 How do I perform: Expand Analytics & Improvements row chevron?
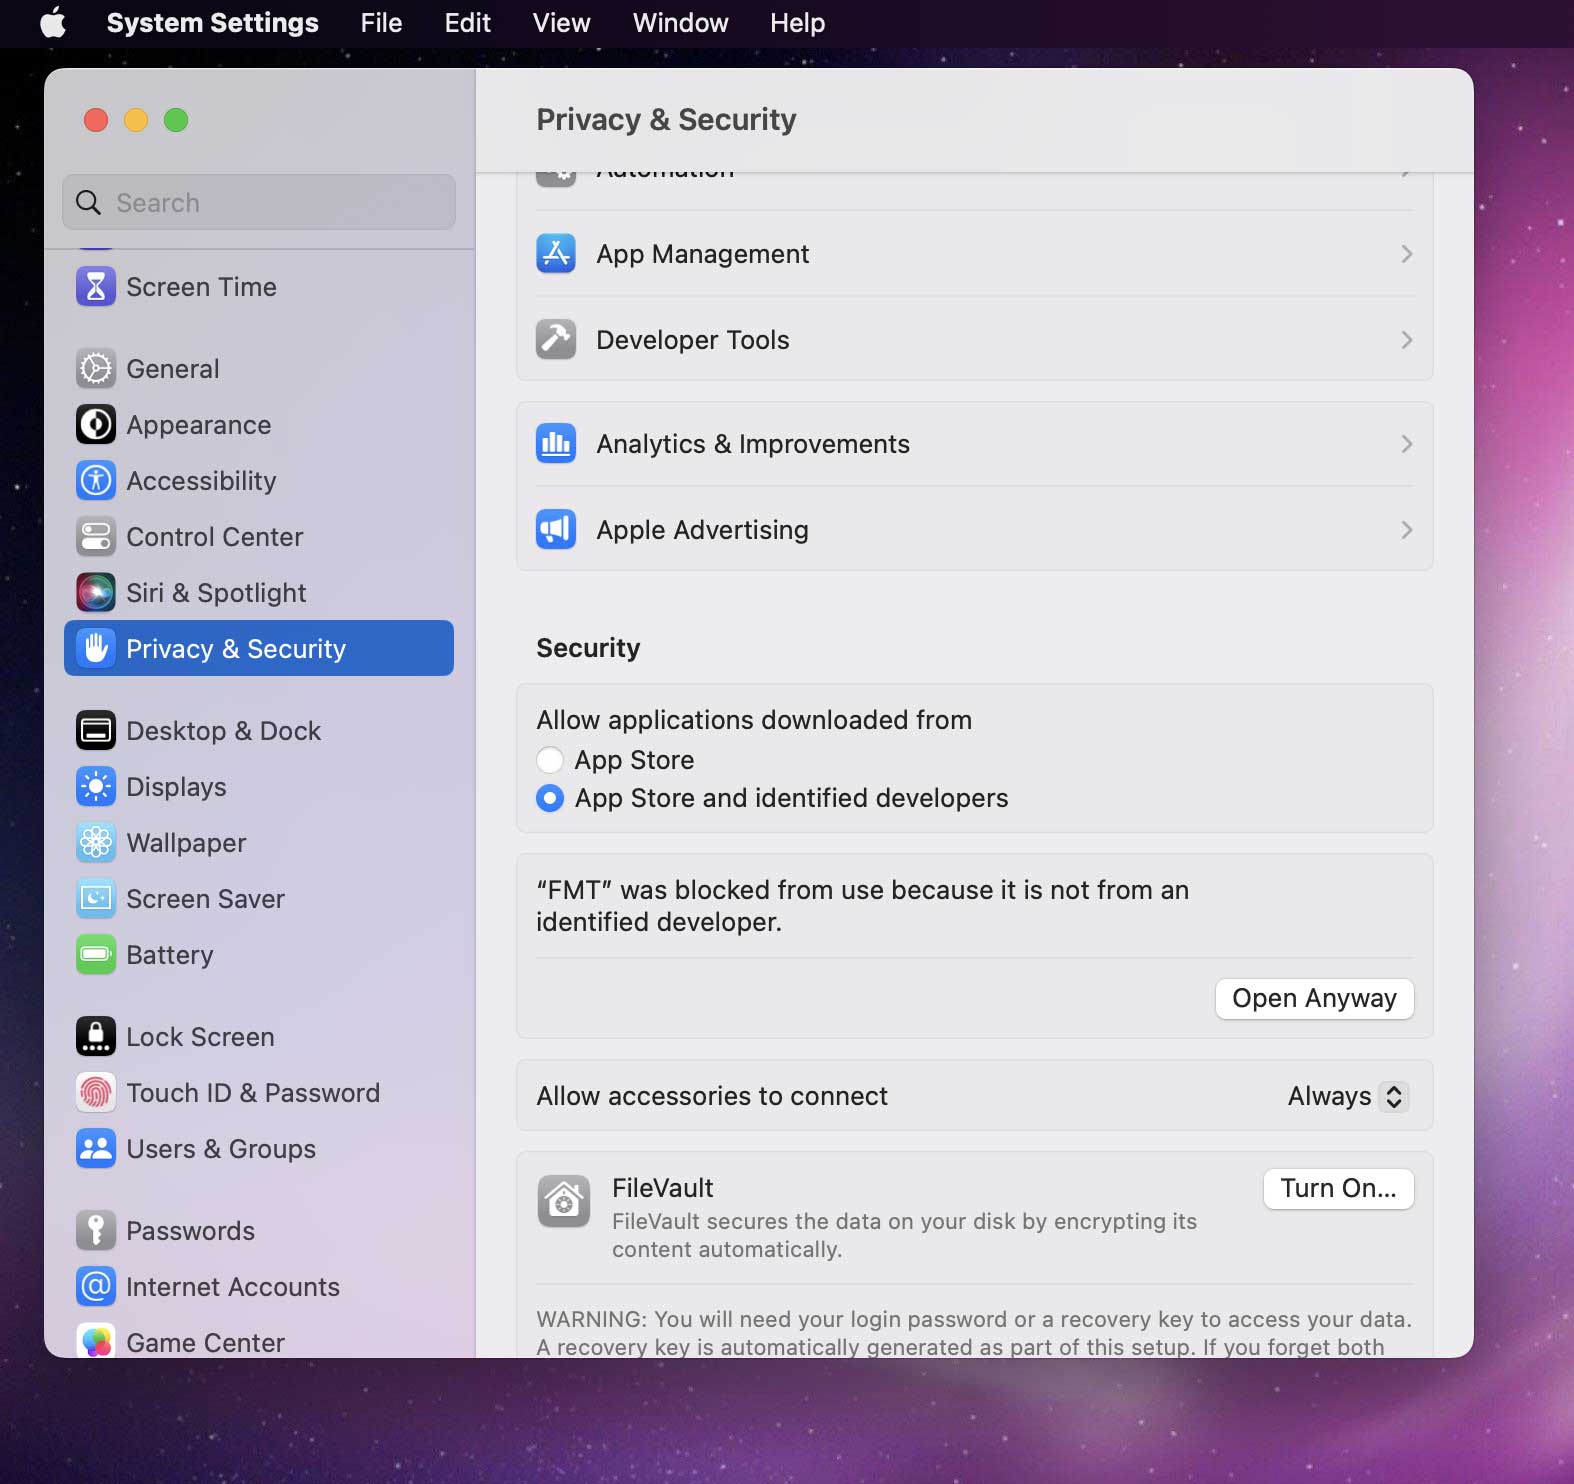point(1406,444)
